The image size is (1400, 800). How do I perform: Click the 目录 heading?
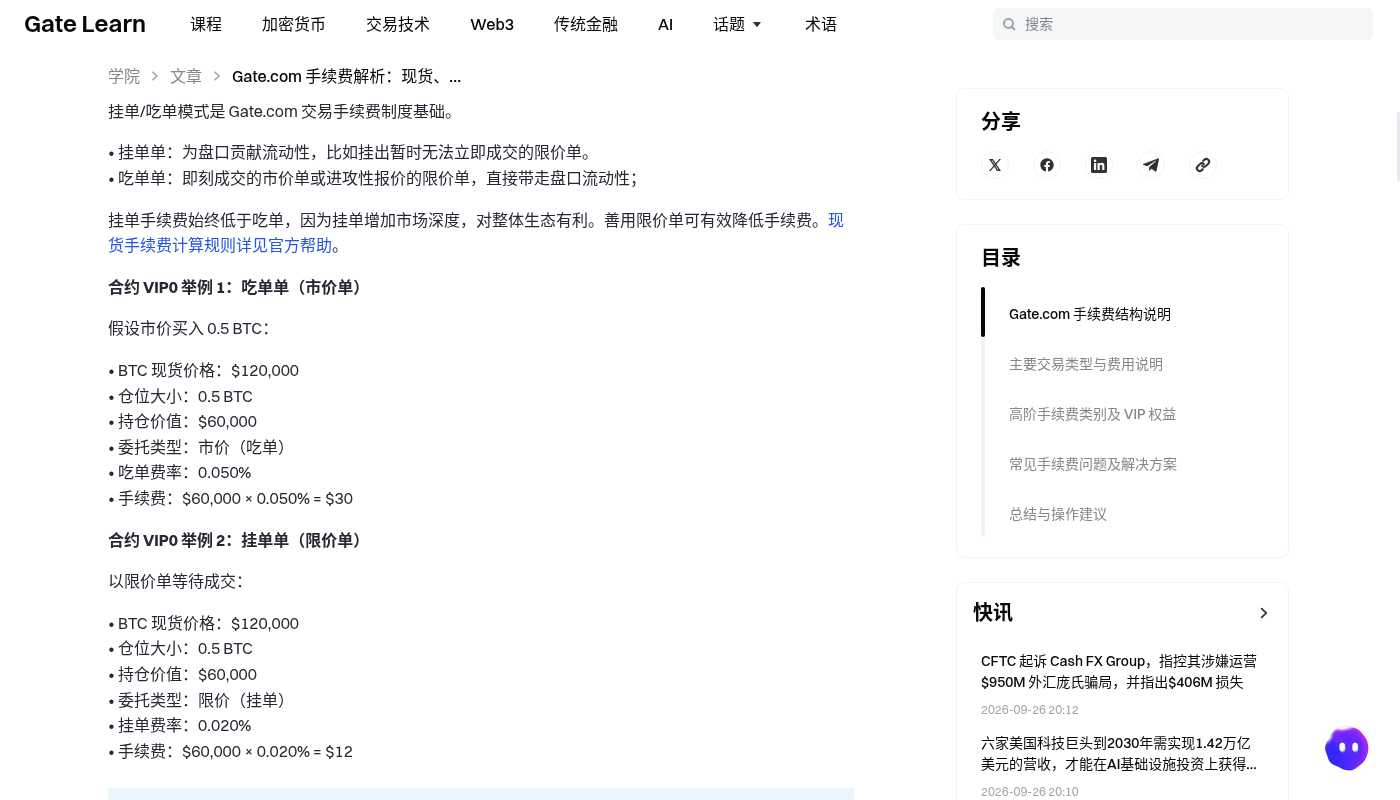(1001, 258)
